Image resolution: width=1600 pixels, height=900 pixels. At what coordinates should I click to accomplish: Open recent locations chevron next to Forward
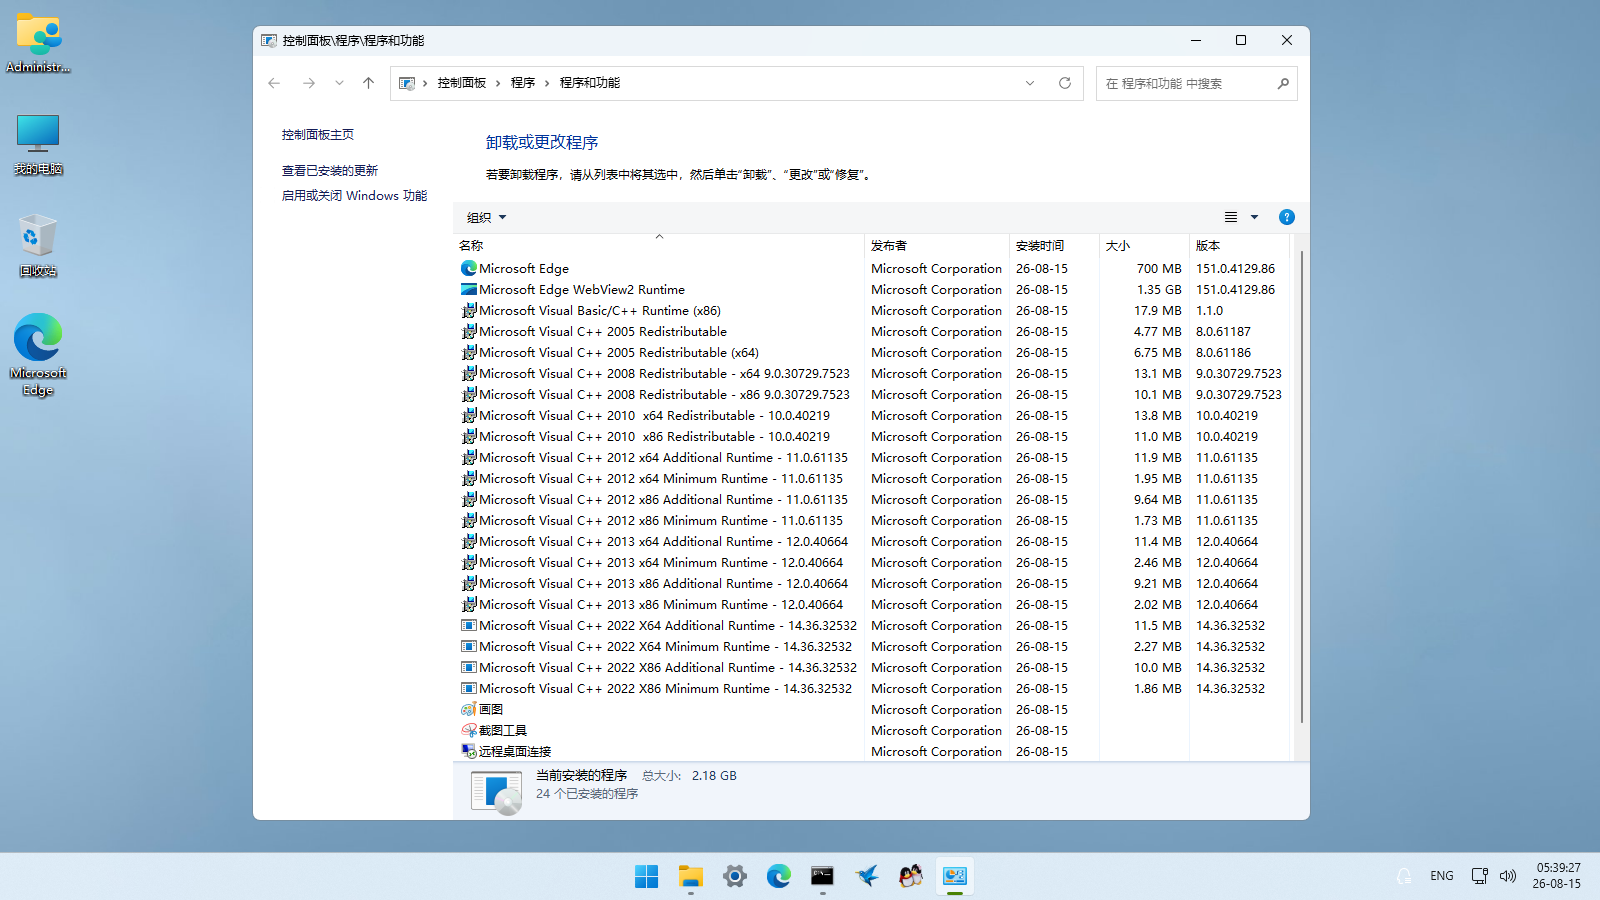click(339, 83)
